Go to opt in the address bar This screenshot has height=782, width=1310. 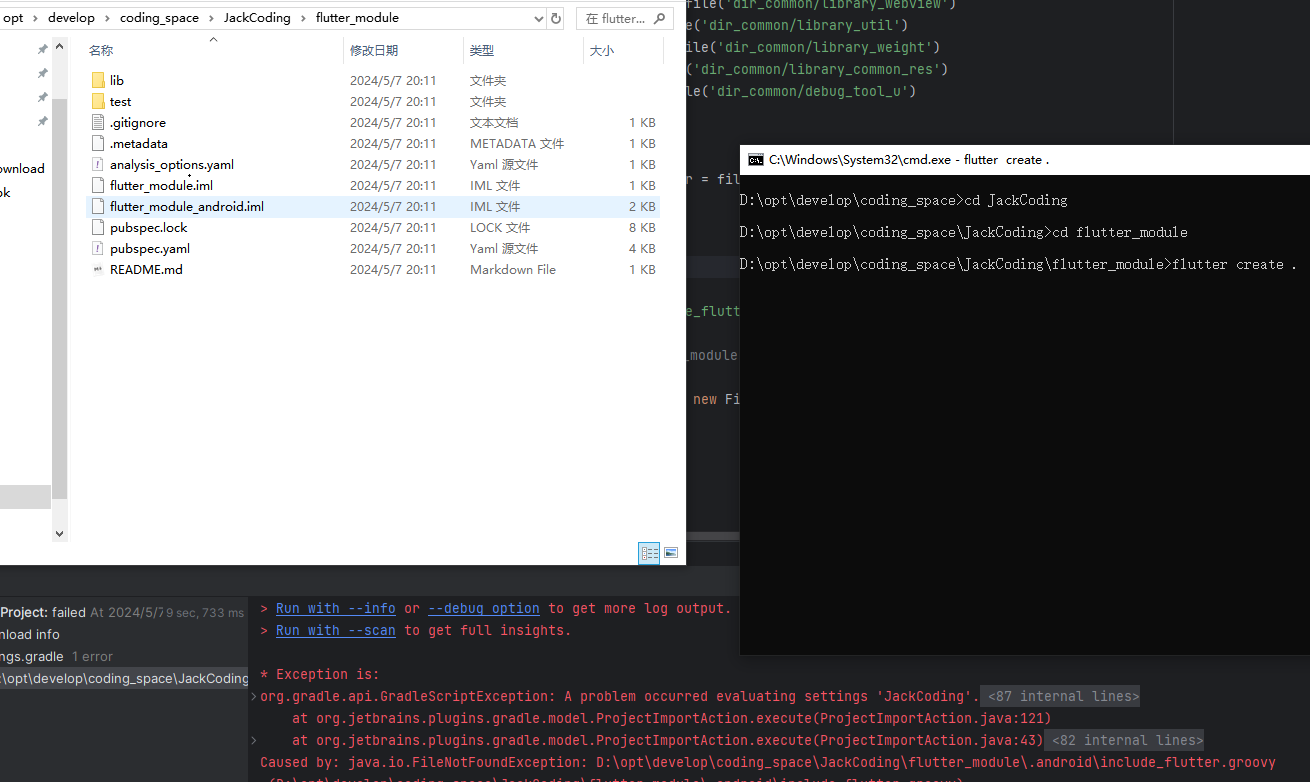(14, 18)
